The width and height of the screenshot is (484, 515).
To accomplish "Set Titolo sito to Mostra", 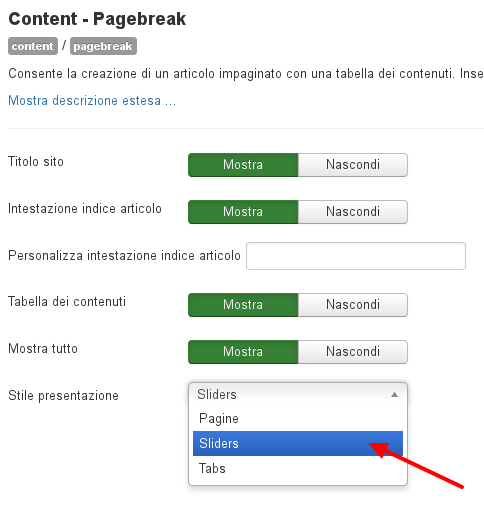I will [x=243, y=165].
